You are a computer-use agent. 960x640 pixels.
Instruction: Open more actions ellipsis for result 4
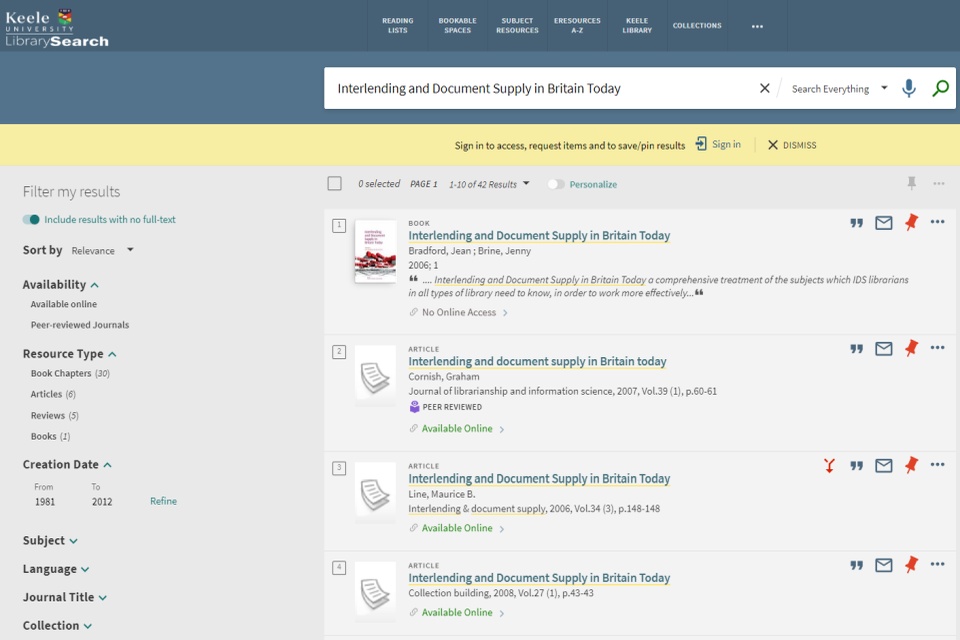pyautogui.click(x=937, y=565)
